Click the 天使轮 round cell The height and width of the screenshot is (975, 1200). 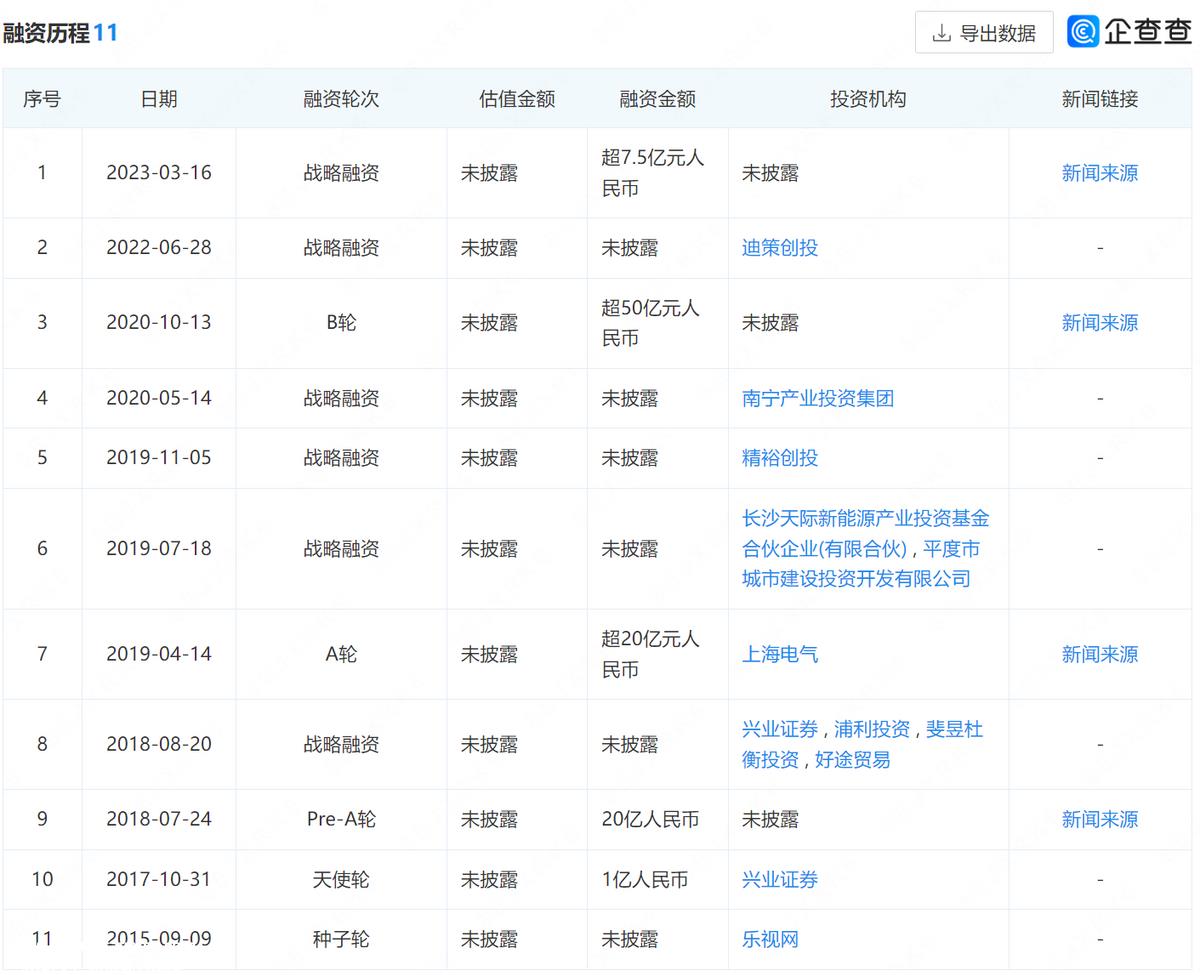341,879
